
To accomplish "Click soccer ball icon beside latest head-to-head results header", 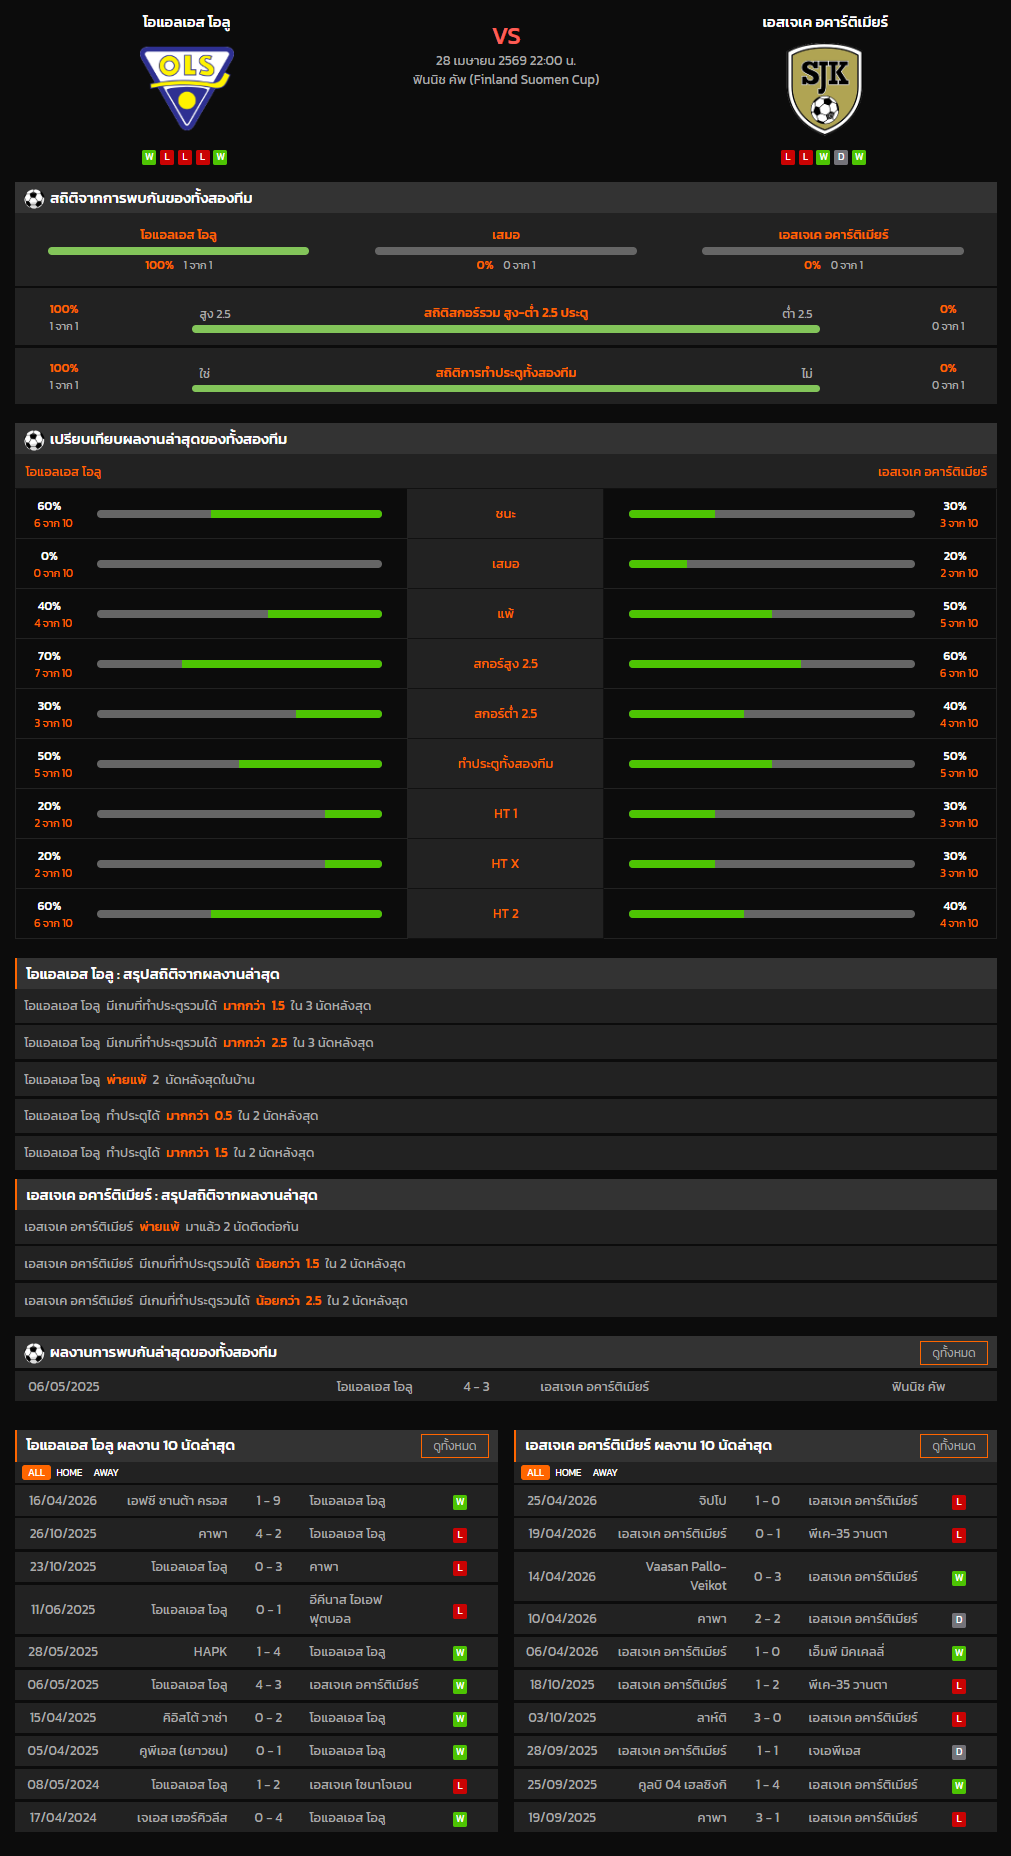I will (34, 1352).
